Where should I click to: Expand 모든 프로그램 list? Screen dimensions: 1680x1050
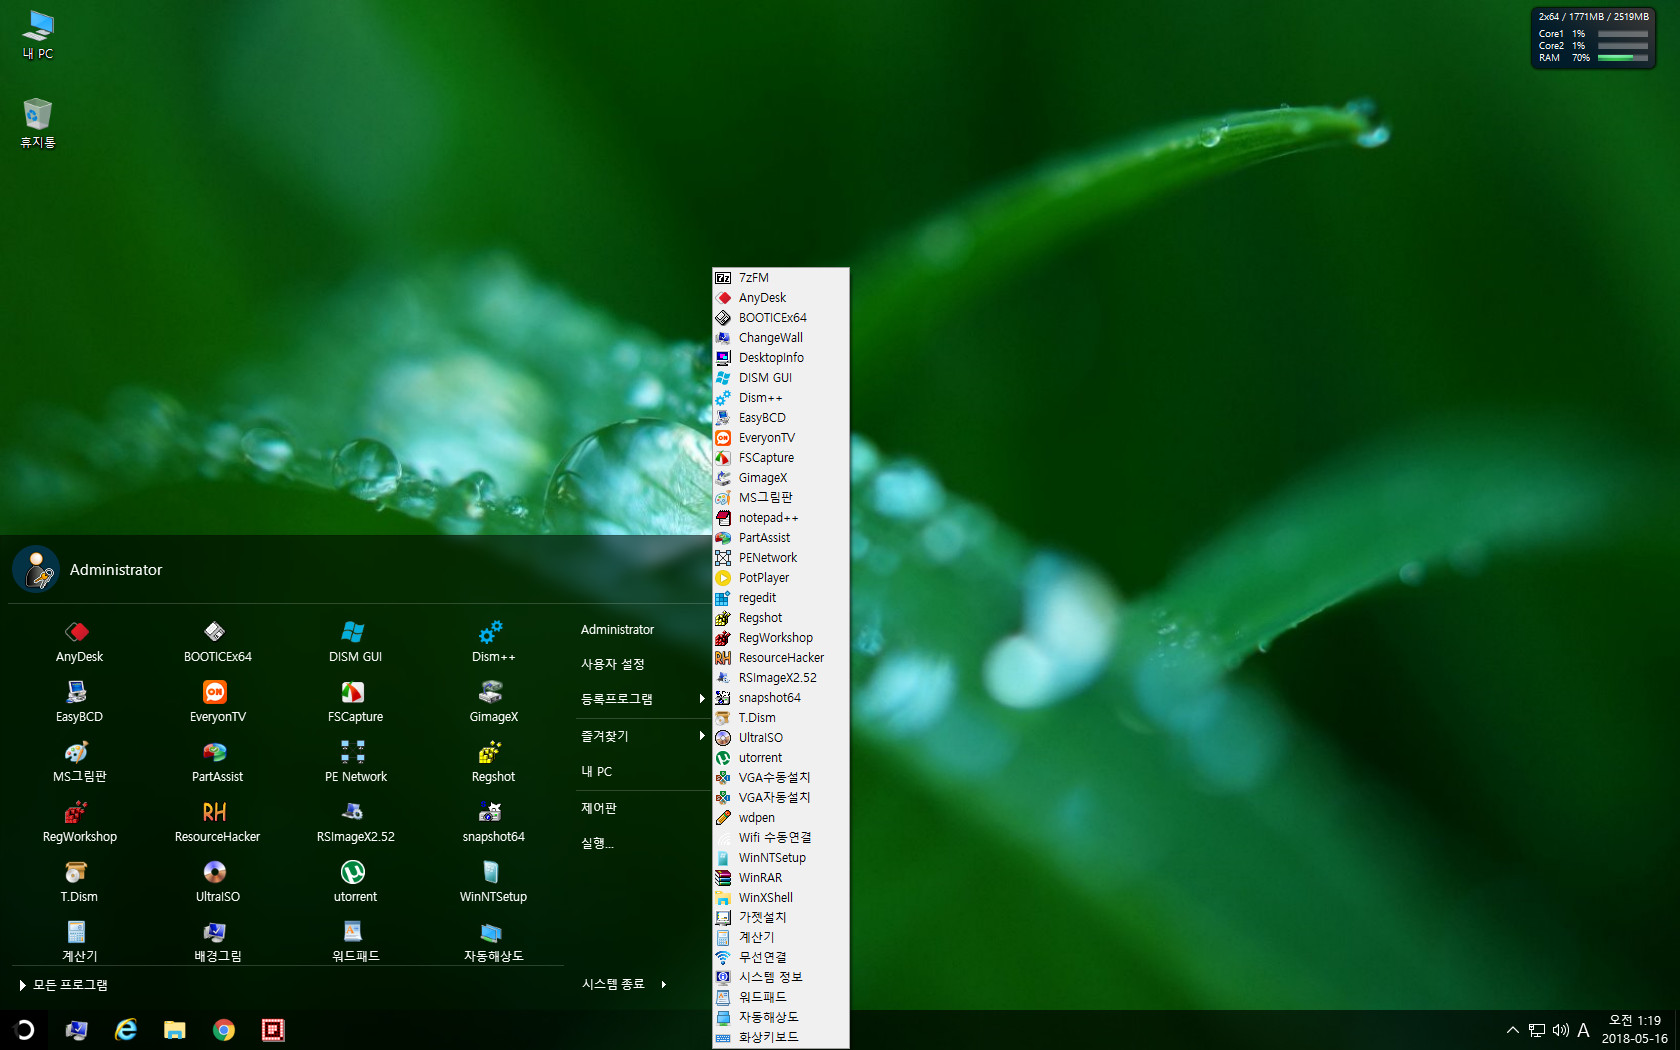pos(63,985)
